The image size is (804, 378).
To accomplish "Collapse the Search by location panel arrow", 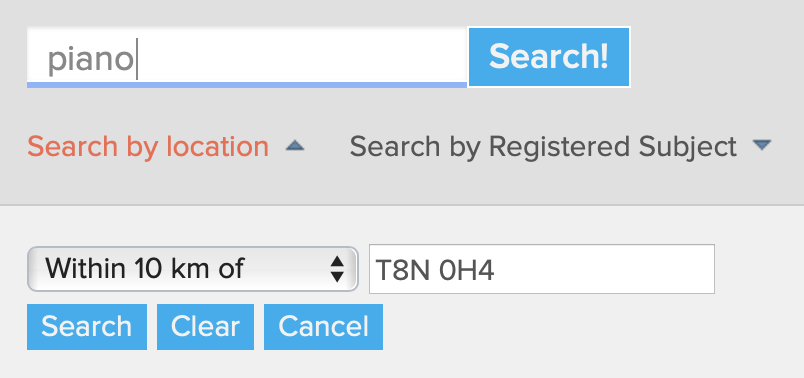I will point(295,147).
